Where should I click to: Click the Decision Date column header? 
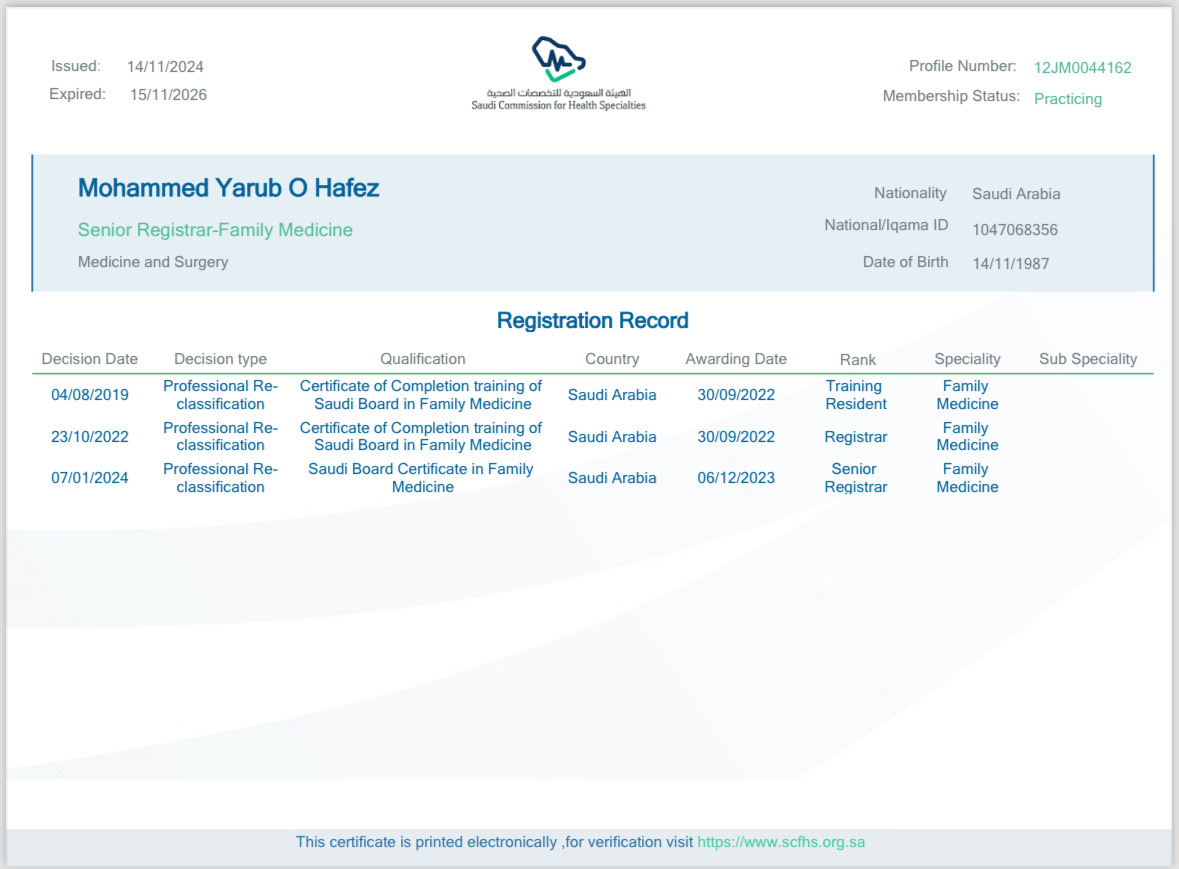90,359
